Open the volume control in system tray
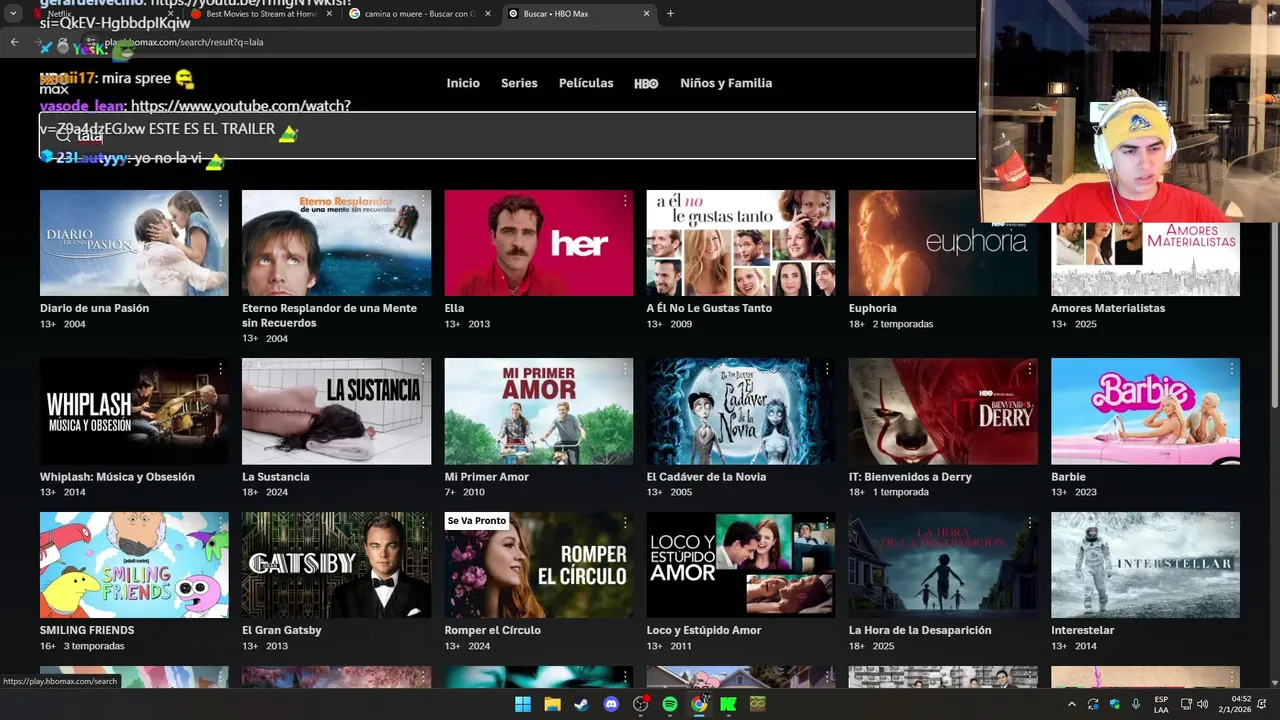 click(1202, 704)
